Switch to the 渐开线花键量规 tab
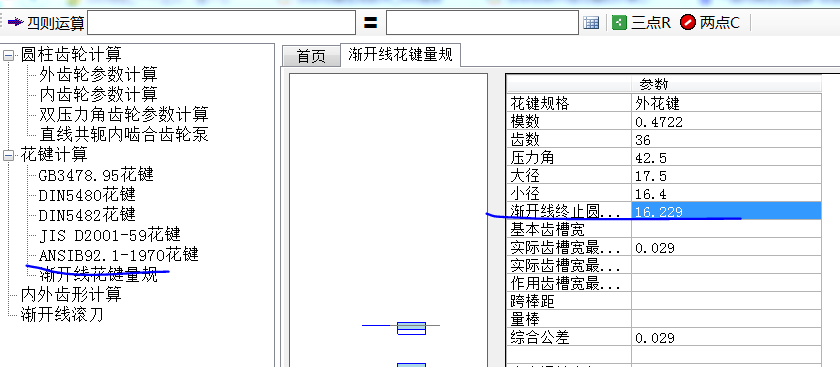The image size is (840, 367). coord(400,55)
